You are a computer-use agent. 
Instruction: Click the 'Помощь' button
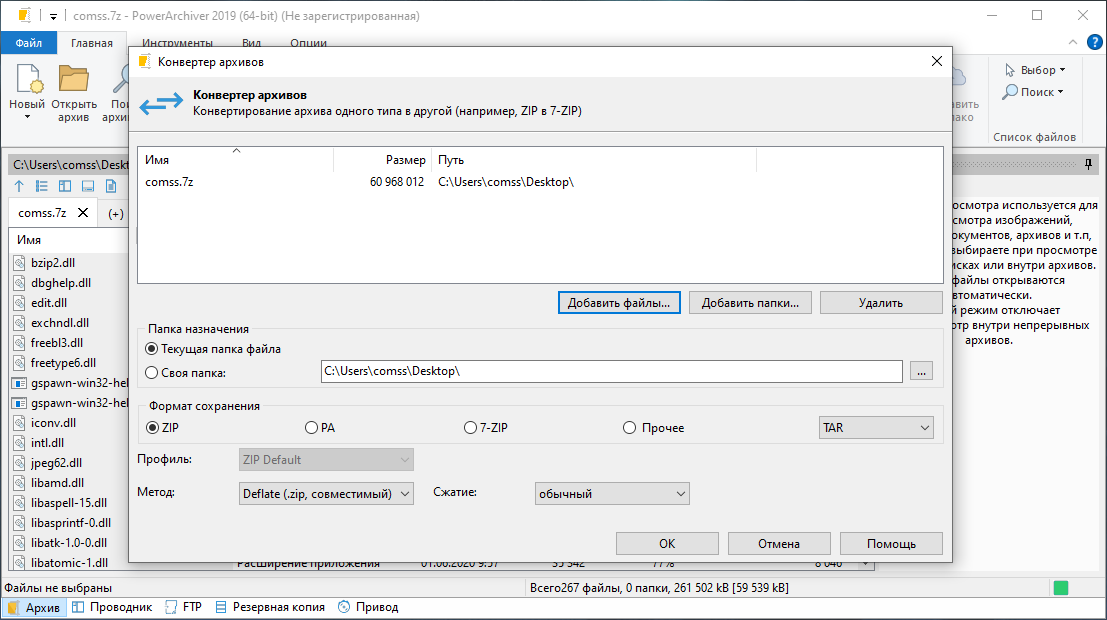[891, 544]
